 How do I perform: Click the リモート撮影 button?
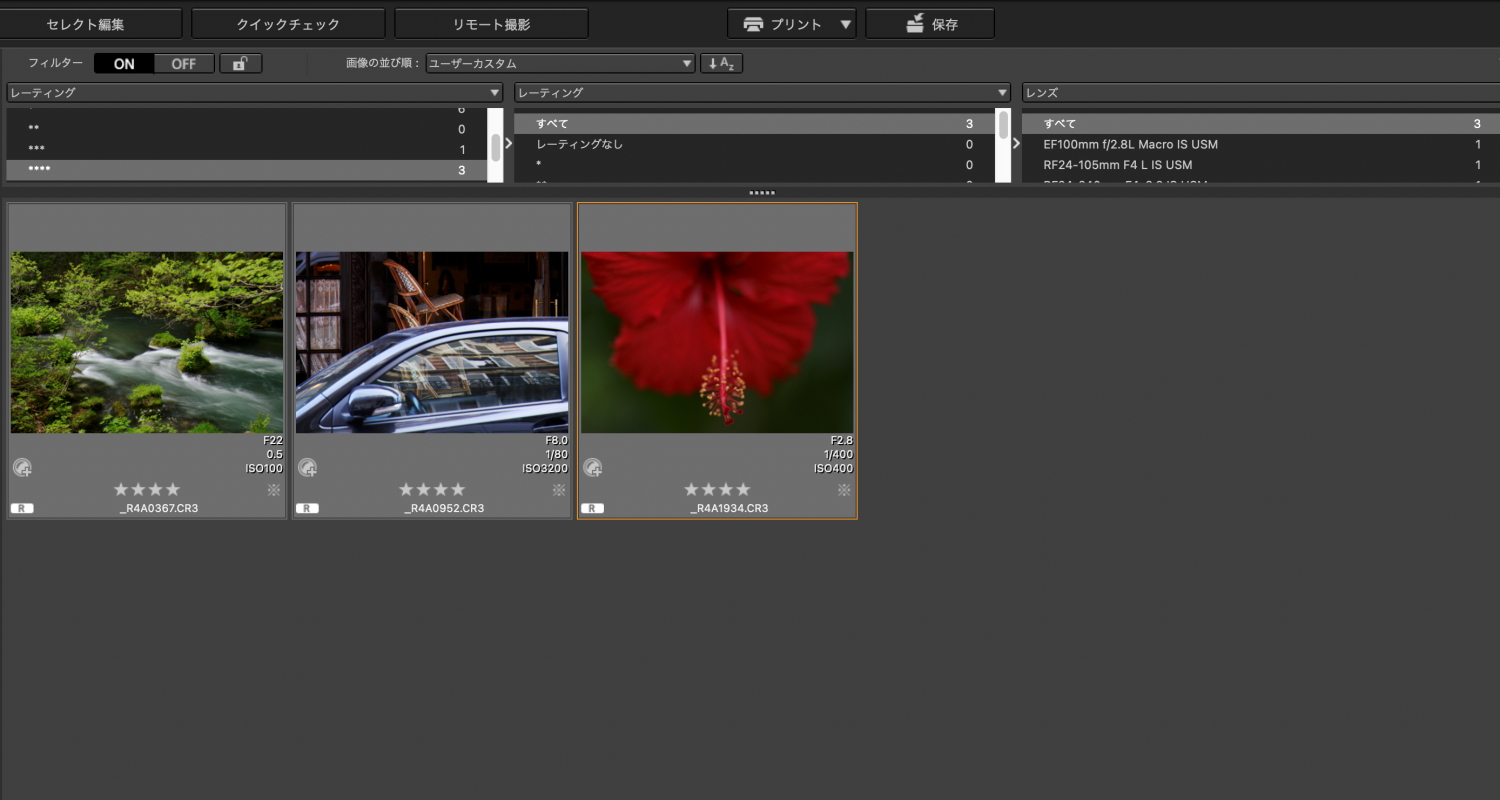(x=491, y=24)
